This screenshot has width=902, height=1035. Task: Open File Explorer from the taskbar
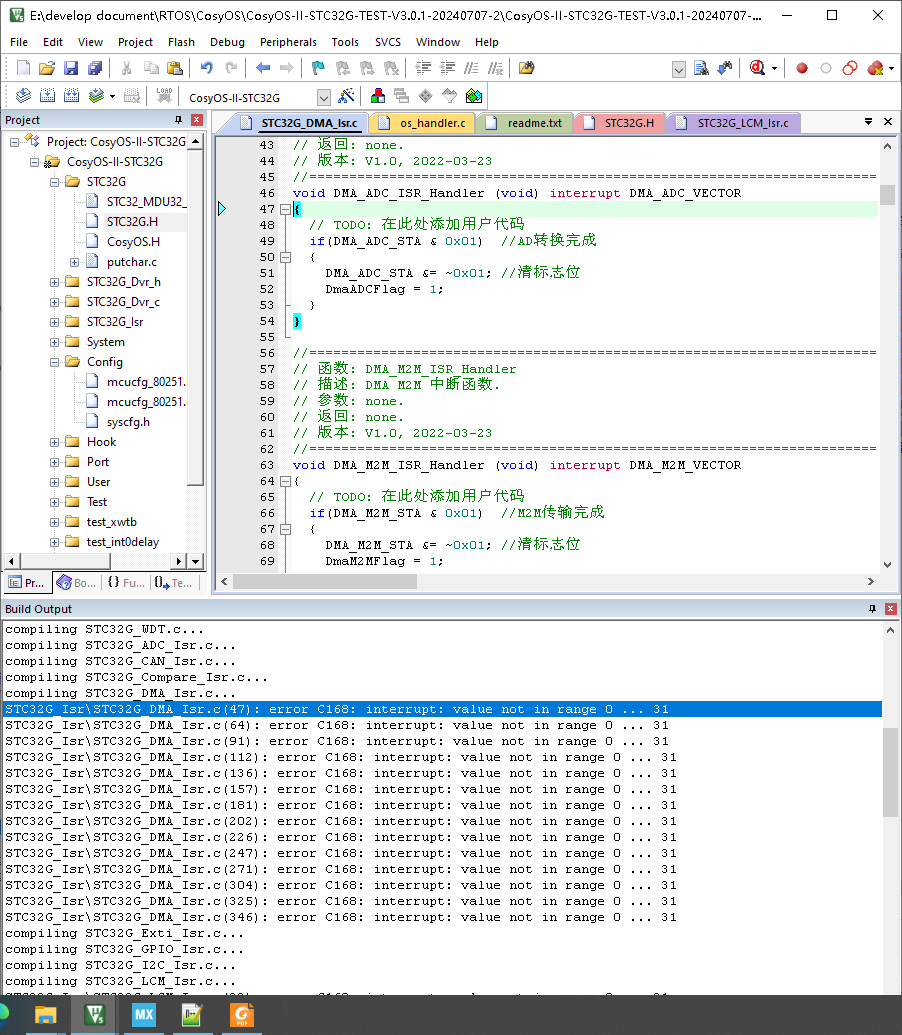point(46,1015)
